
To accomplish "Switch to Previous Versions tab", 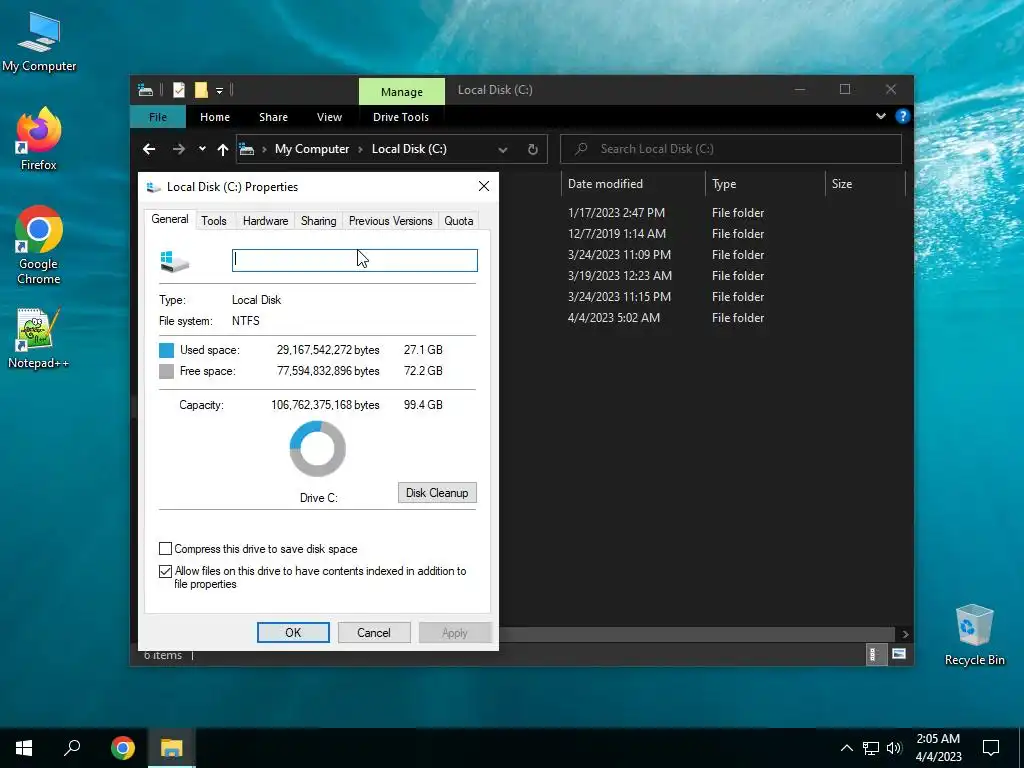I will [391, 221].
